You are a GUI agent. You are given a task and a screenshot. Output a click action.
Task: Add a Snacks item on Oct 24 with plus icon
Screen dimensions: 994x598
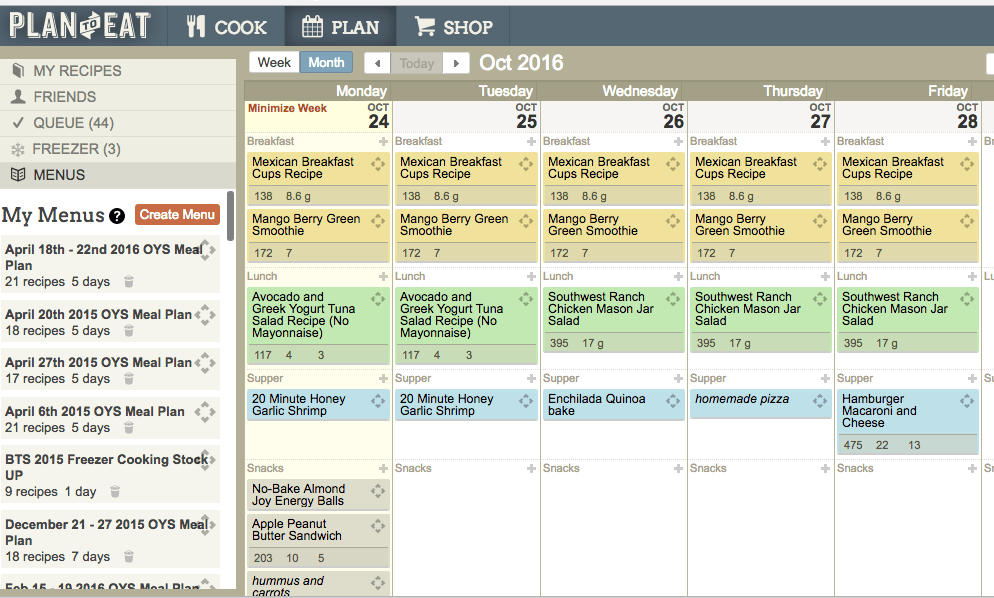point(383,469)
